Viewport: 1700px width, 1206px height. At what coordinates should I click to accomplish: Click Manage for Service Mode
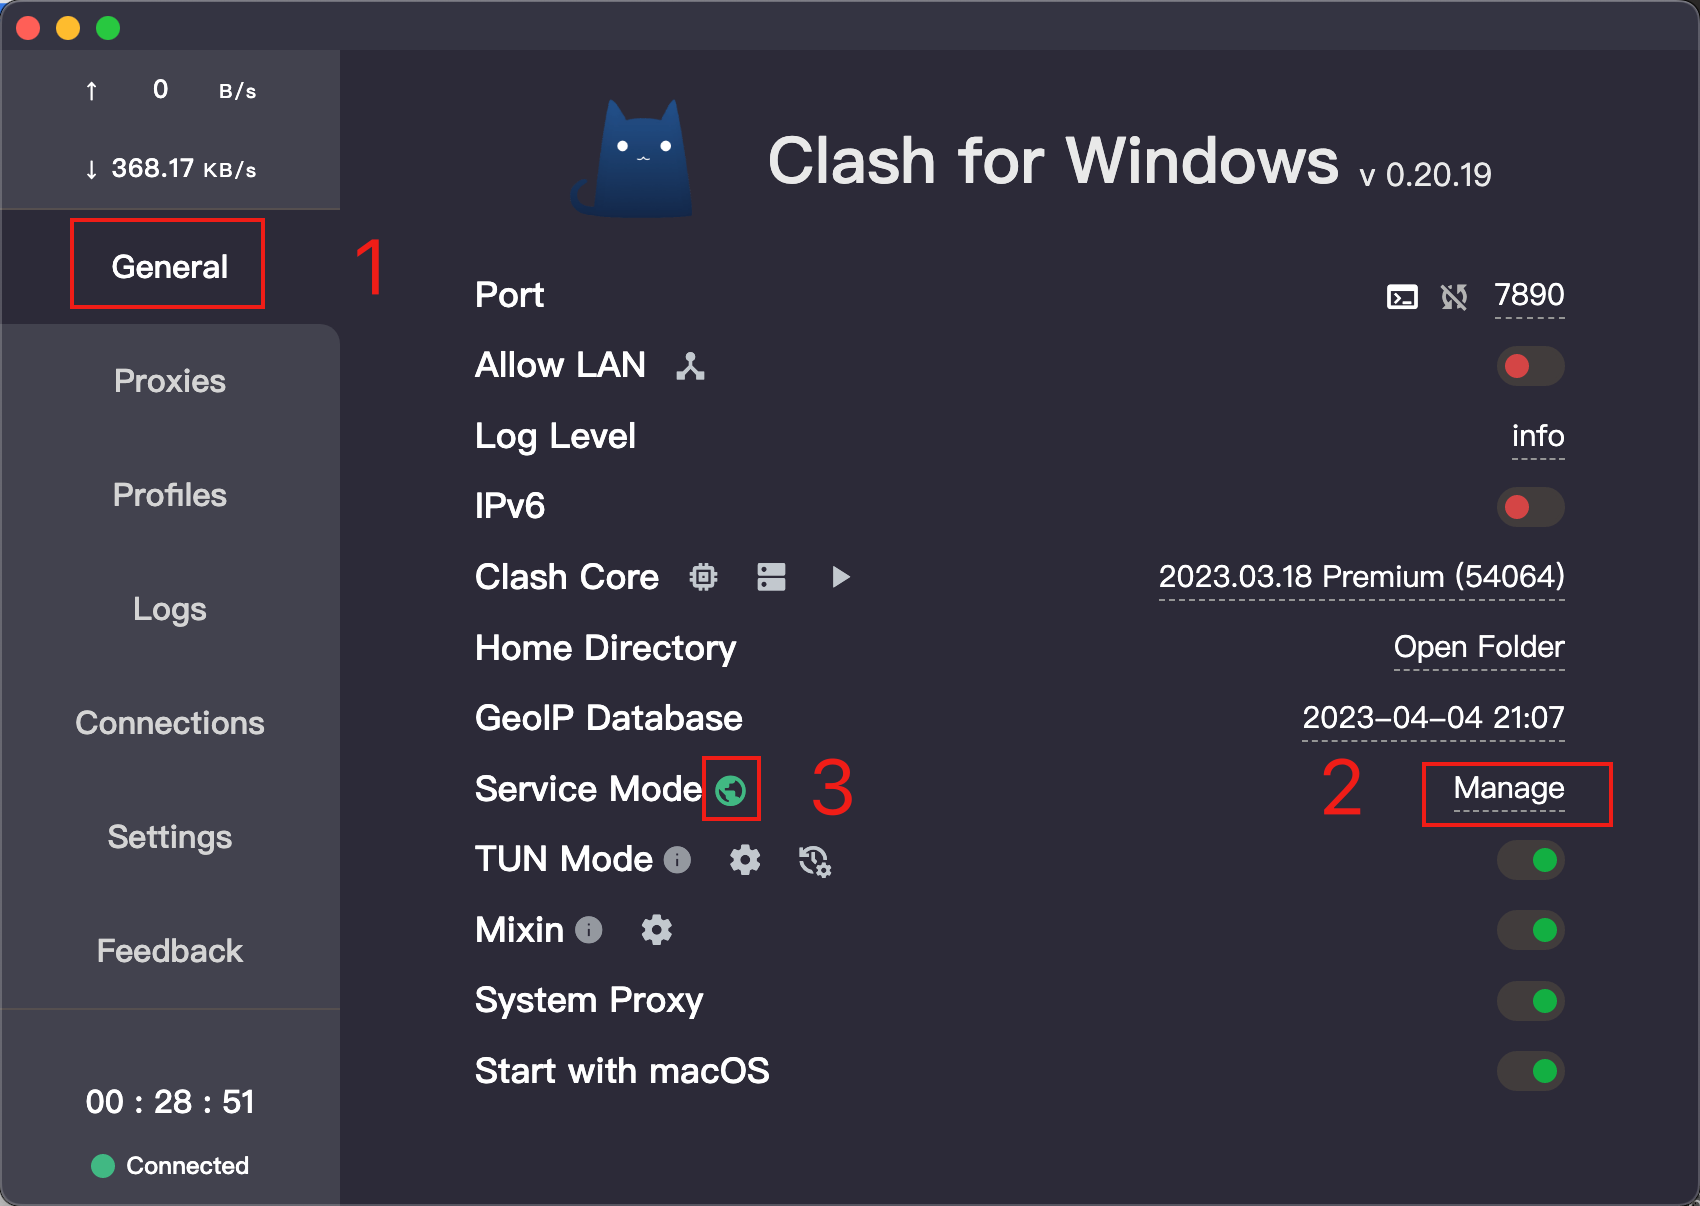tap(1509, 789)
